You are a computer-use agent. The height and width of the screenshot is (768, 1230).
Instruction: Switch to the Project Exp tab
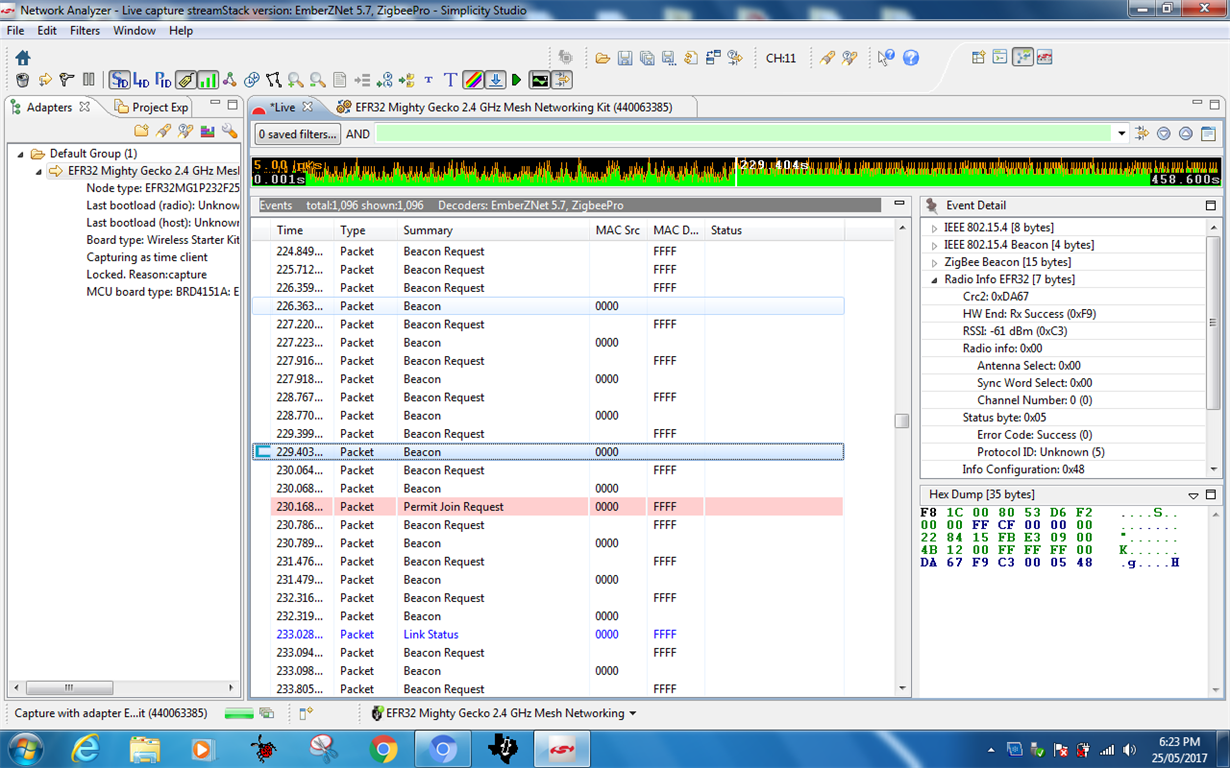tap(151, 107)
